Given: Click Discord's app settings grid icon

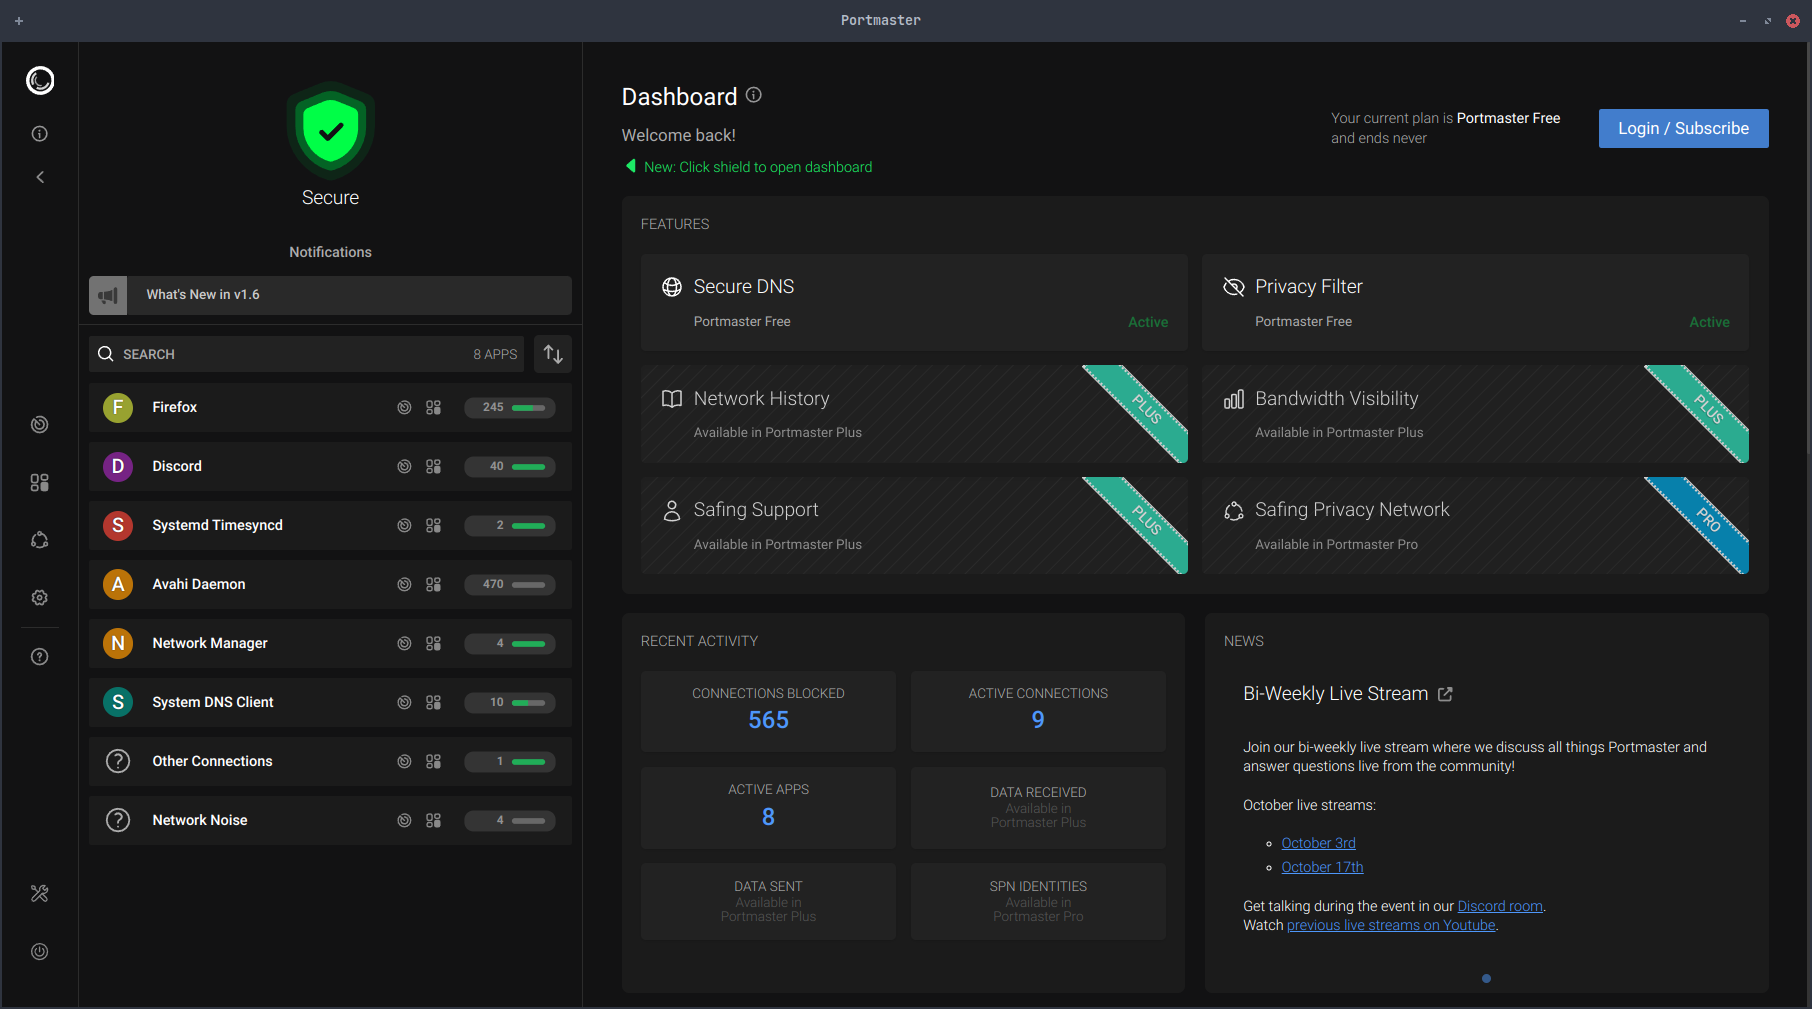Looking at the screenshot, I should point(434,467).
